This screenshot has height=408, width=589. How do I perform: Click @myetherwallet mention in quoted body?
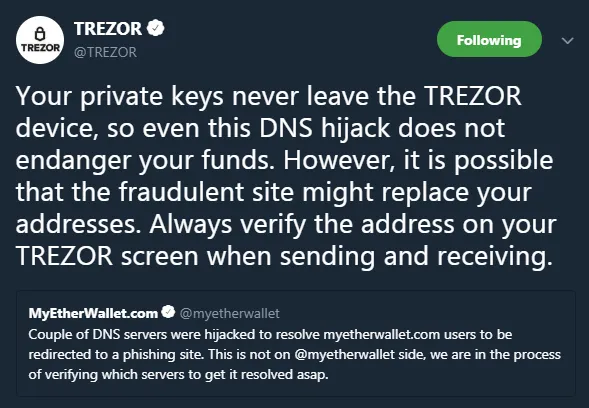click(345, 355)
